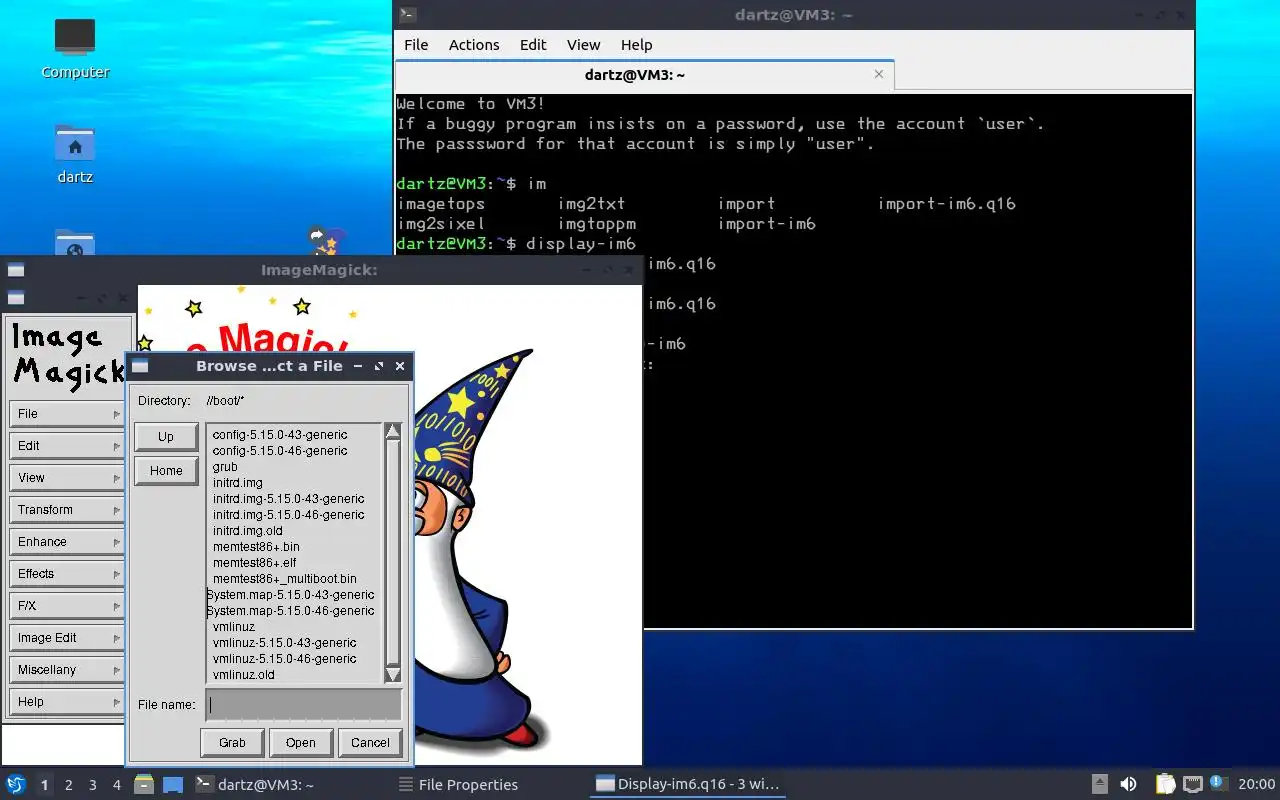
Task: Expand the F/X submenu in ImageMagick
Action: (66, 606)
